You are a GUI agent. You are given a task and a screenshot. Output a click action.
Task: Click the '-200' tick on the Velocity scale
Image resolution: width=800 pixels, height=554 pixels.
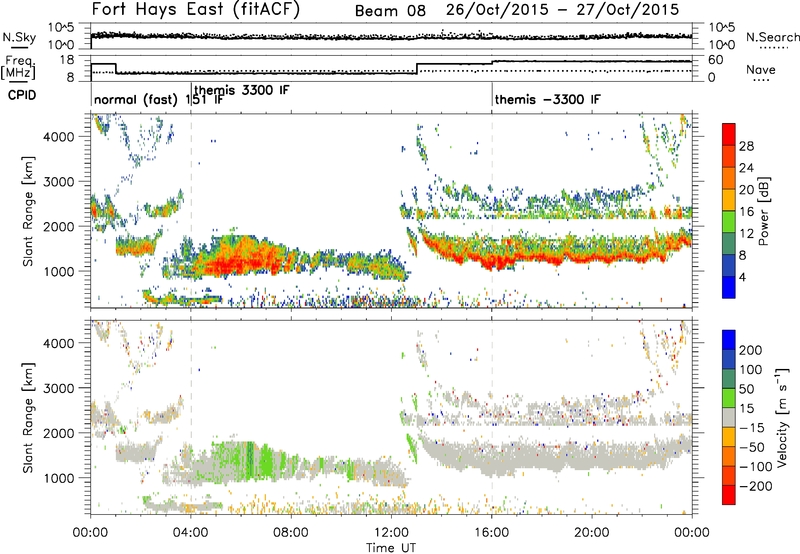(x=756, y=486)
